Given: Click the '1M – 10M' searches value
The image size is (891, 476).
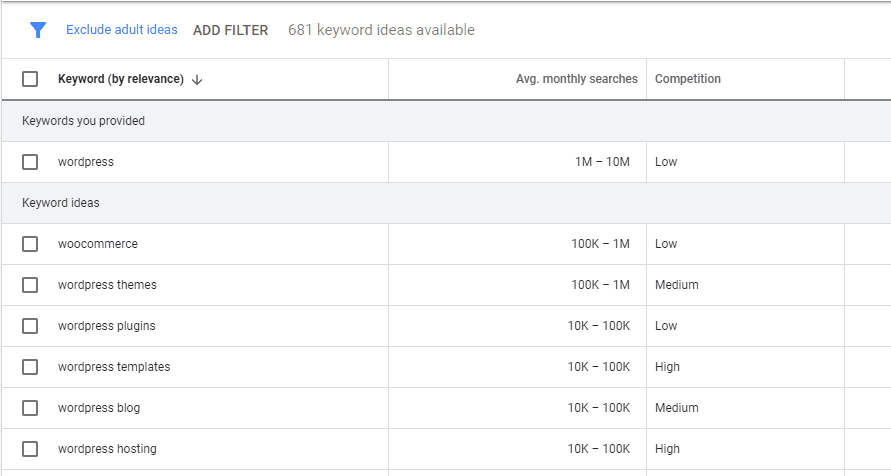Looking at the screenshot, I should point(602,162).
